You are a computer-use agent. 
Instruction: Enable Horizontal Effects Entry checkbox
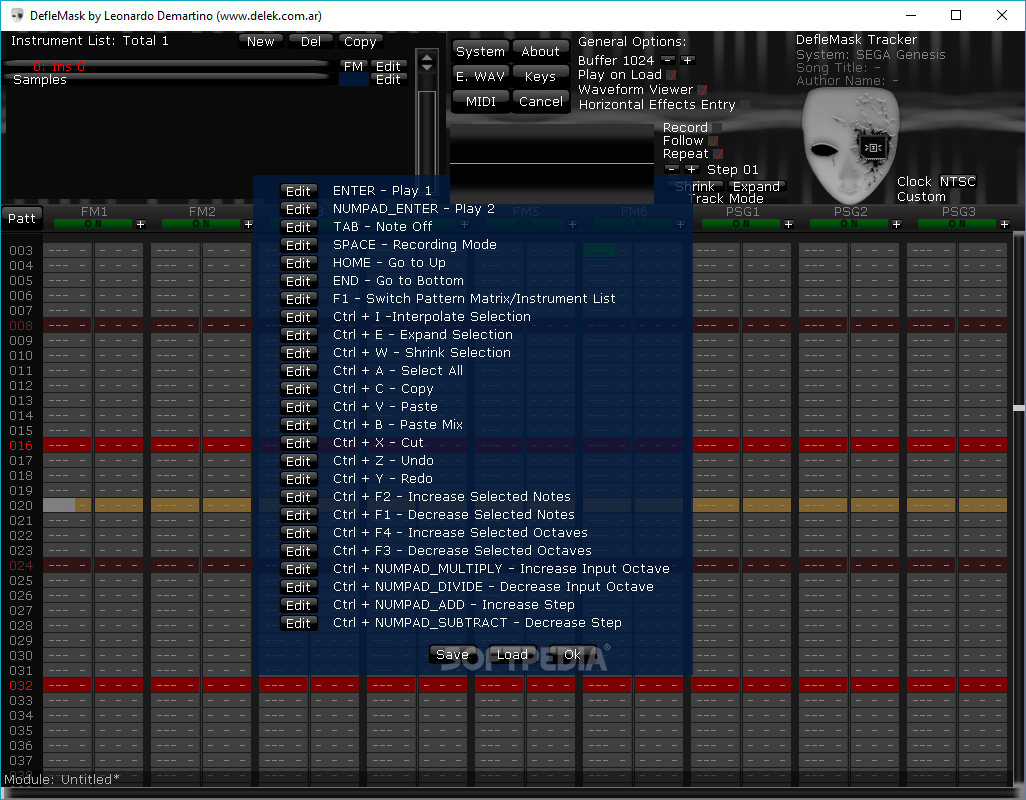pyautogui.click(x=744, y=105)
